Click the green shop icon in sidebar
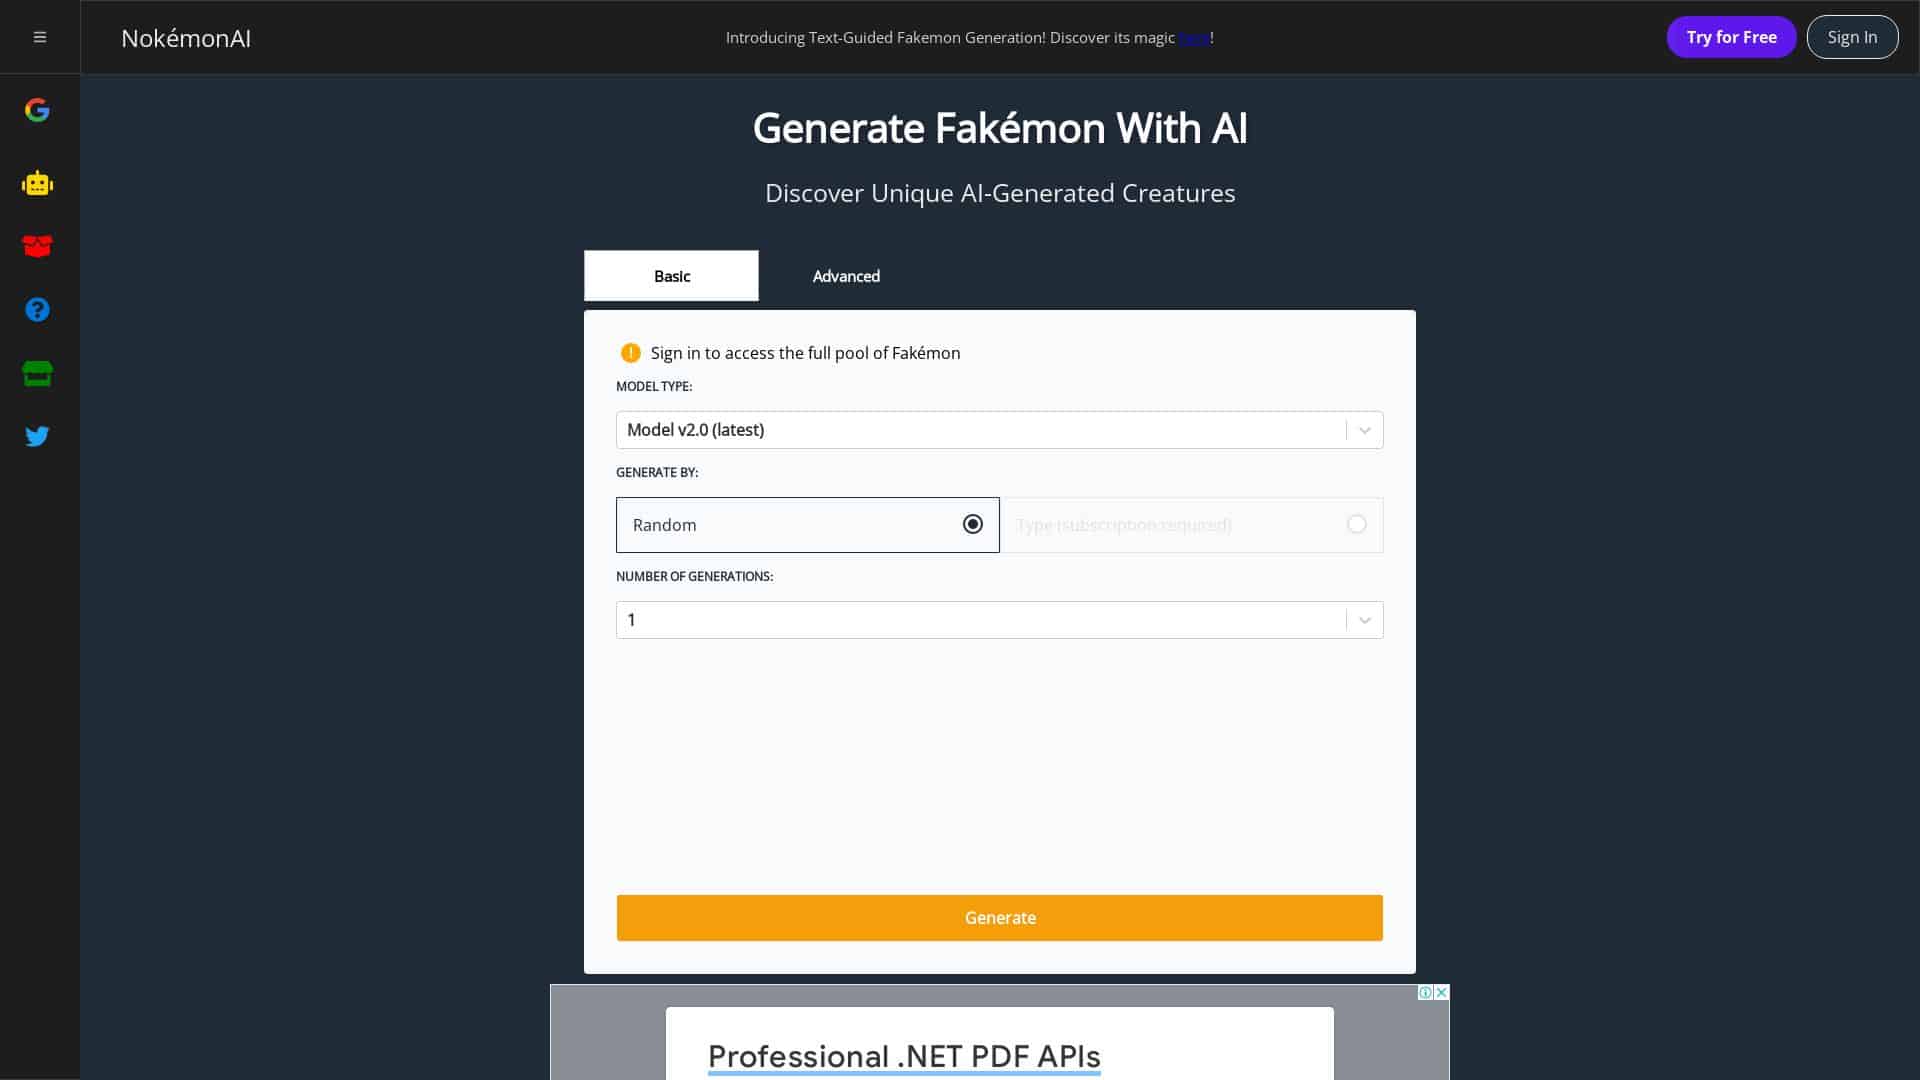This screenshot has height=1080, width=1920. pos(37,373)
